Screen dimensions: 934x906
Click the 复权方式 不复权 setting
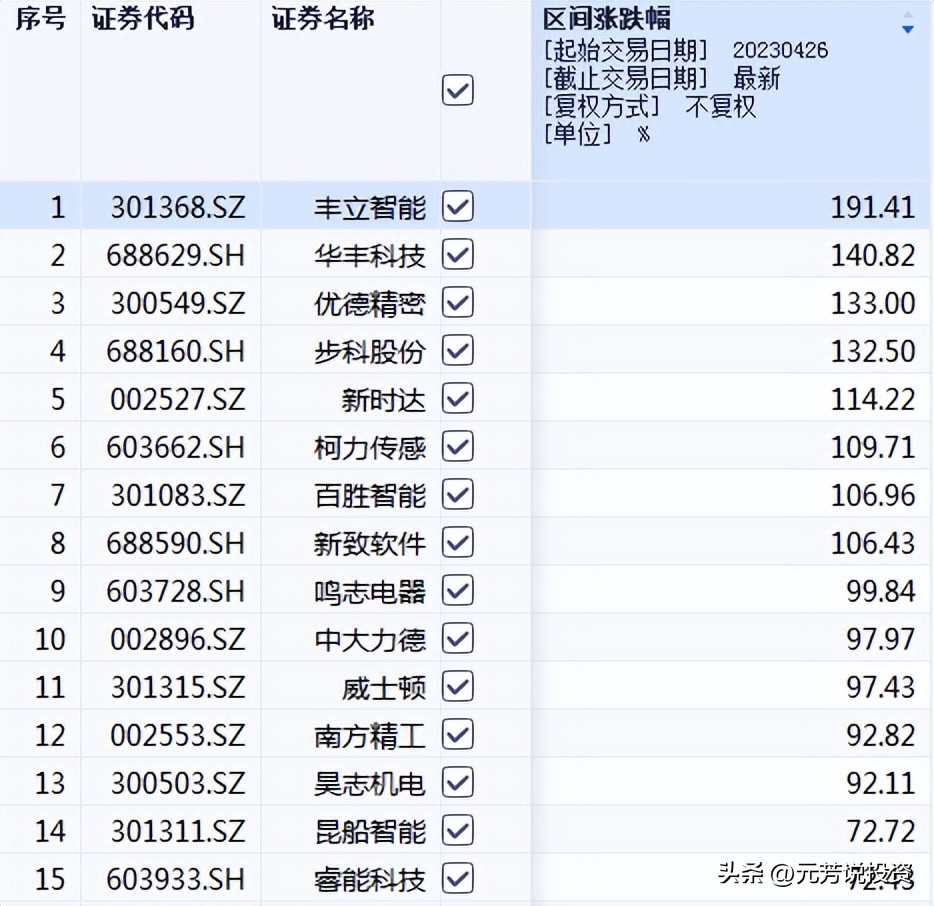click(649, 106)
